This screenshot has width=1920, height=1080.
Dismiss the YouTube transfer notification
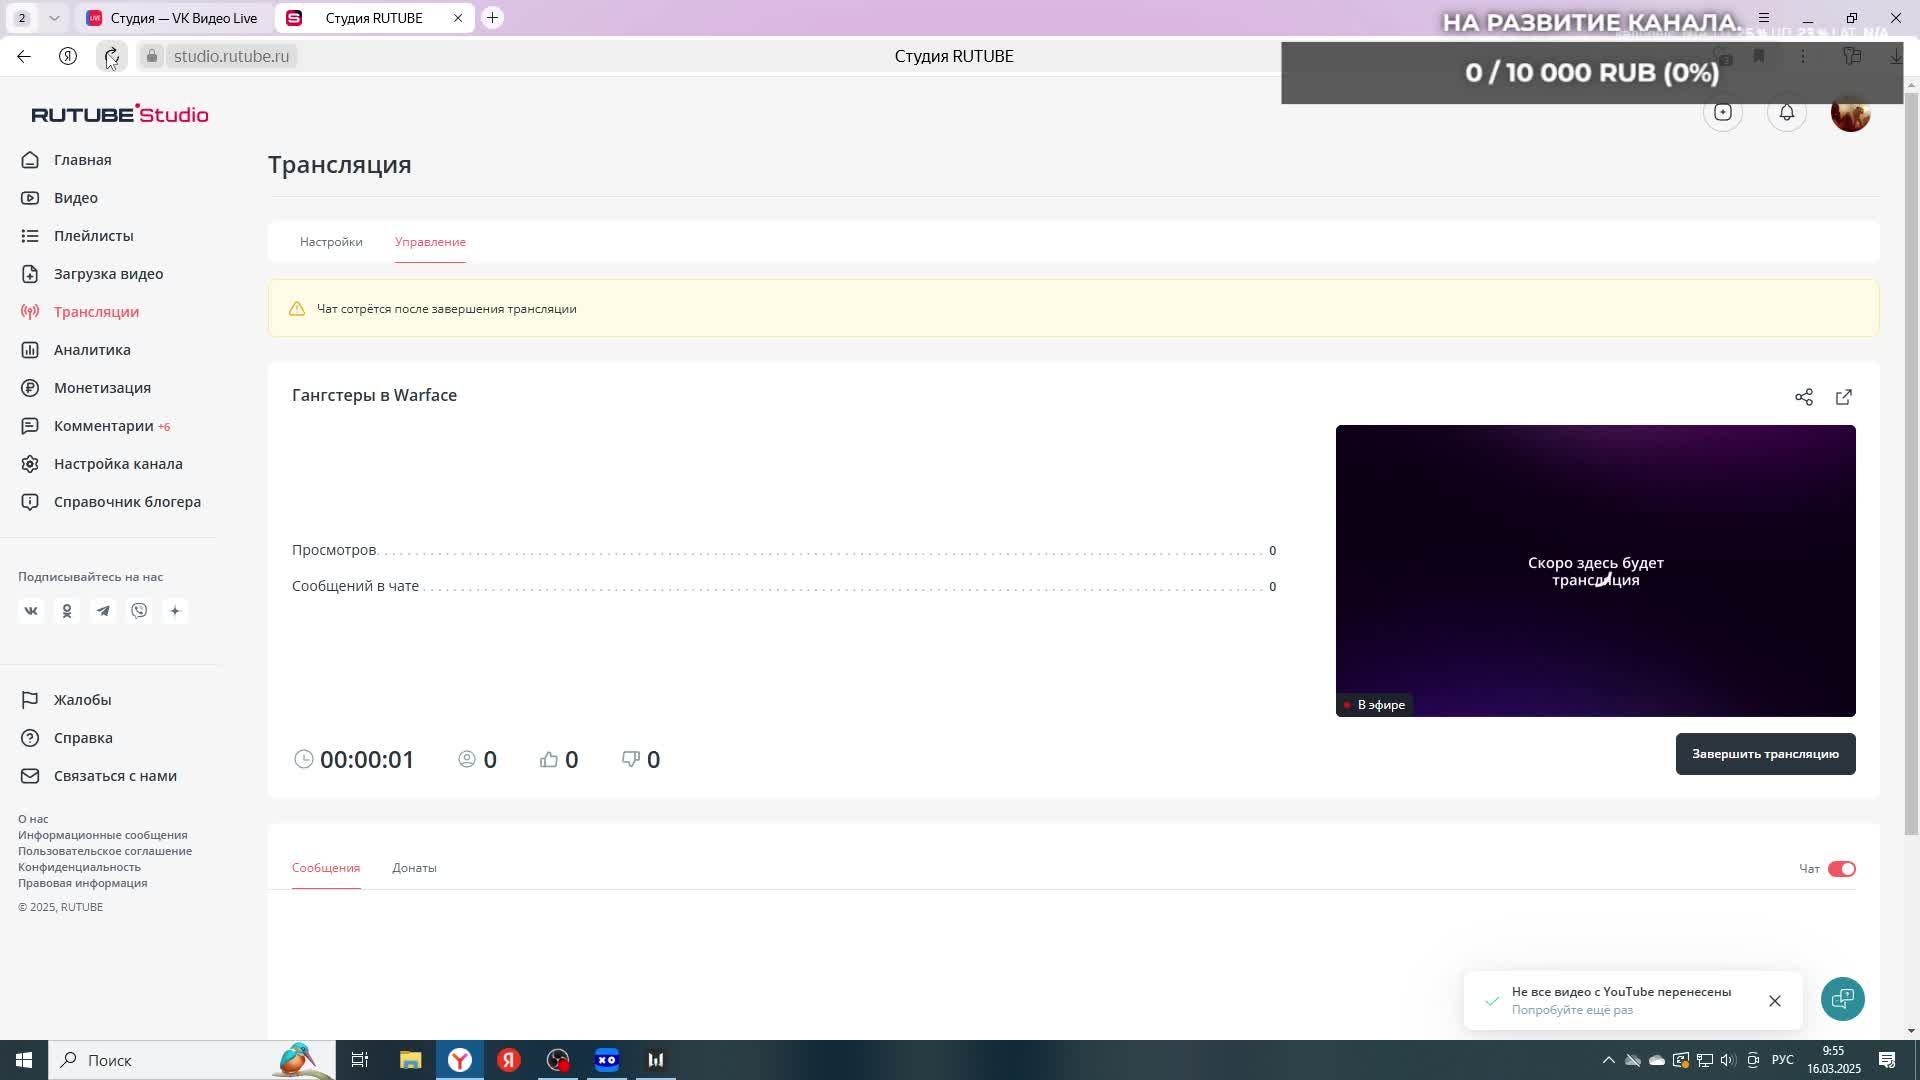1774,1001
